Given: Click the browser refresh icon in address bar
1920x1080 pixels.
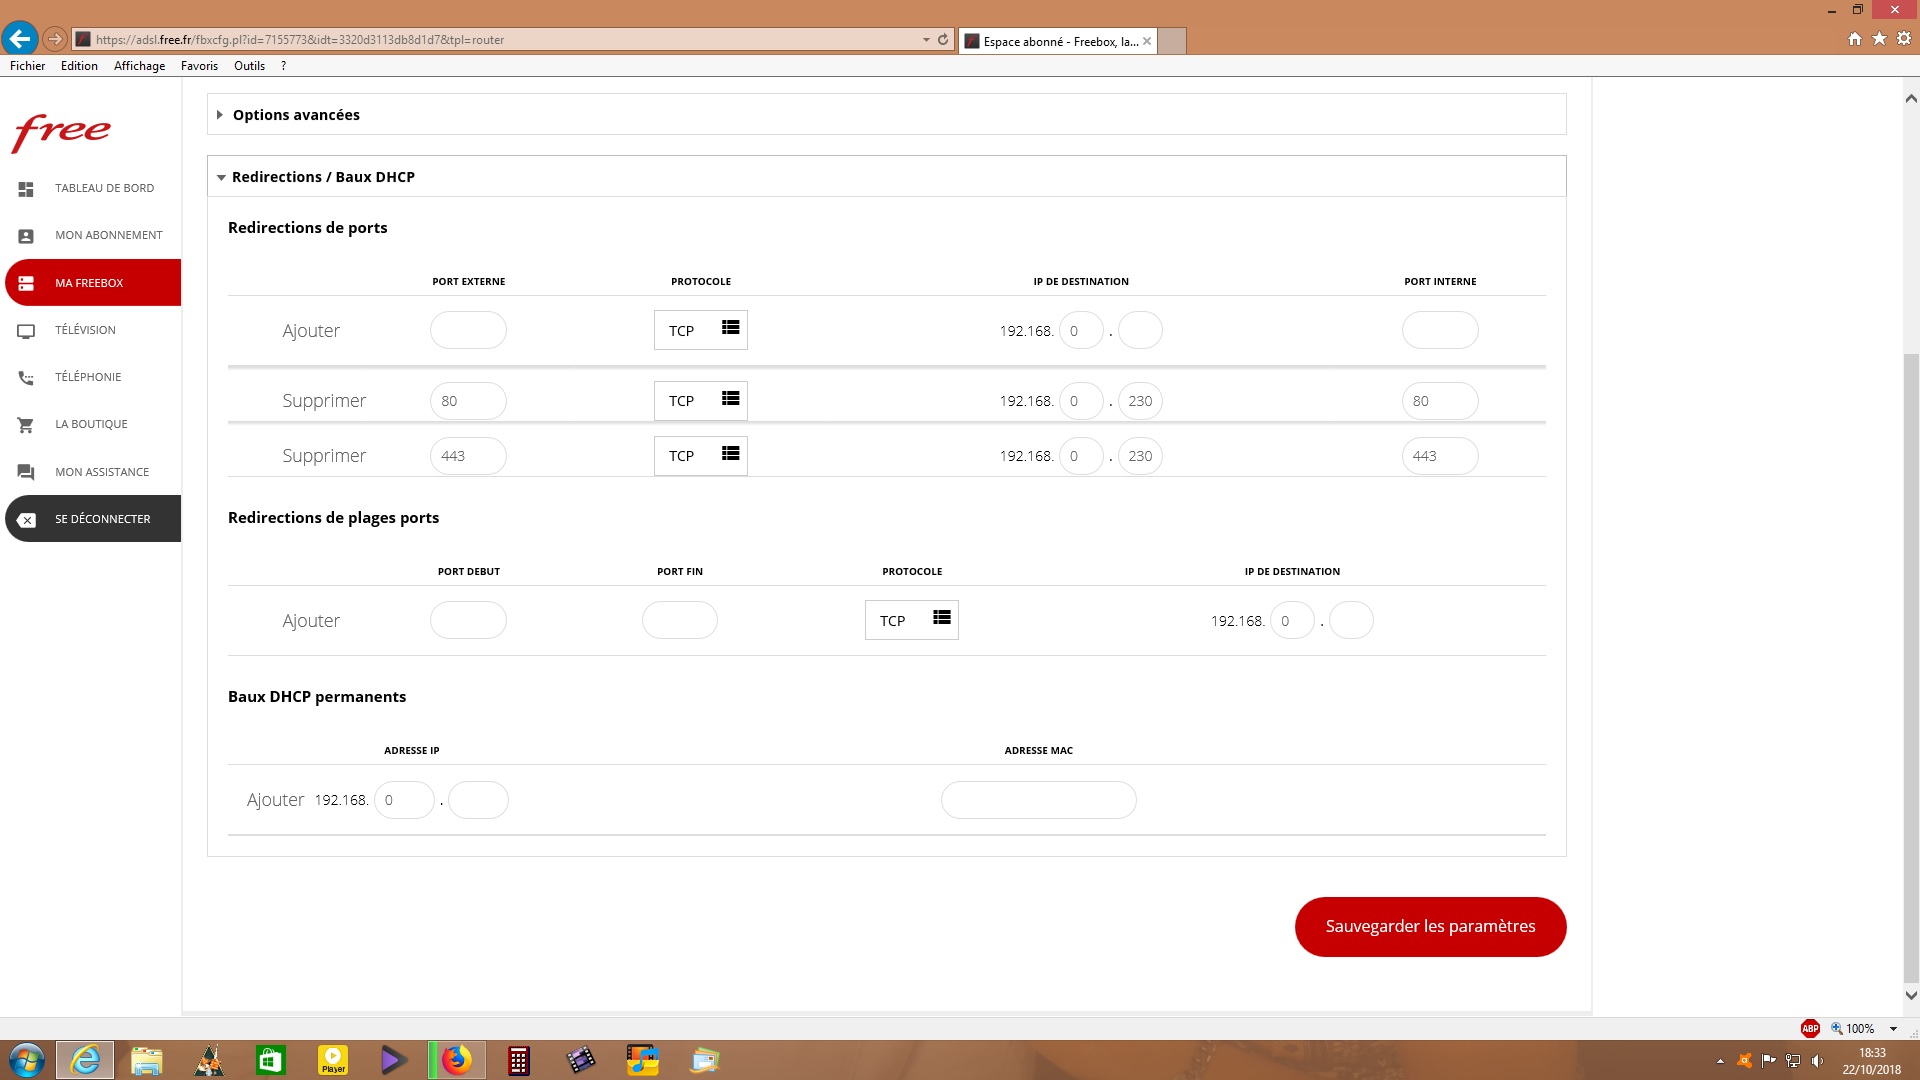Looking at the screenshot, I should pos(942,40).
